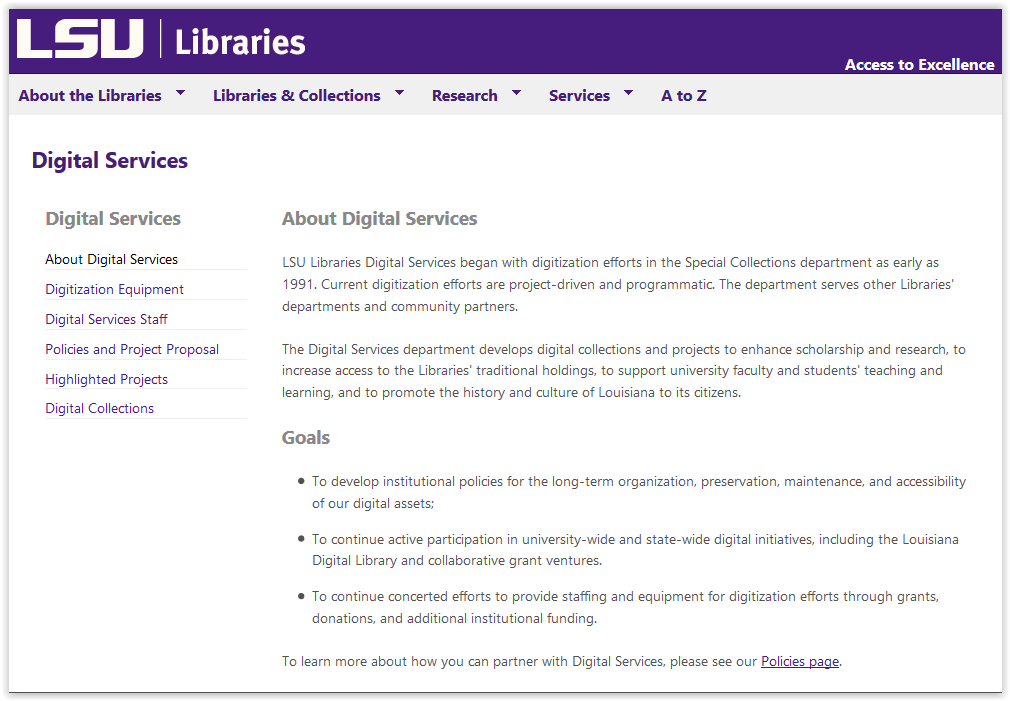Screen dimensions: 1010x701
Task: Open the Digital Services Staff sidebar link
Action: pos(106,319)
